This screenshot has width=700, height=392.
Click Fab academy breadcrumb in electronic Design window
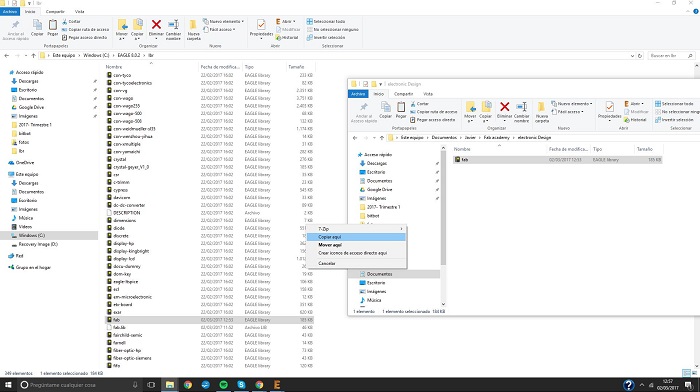click(496, 138)
